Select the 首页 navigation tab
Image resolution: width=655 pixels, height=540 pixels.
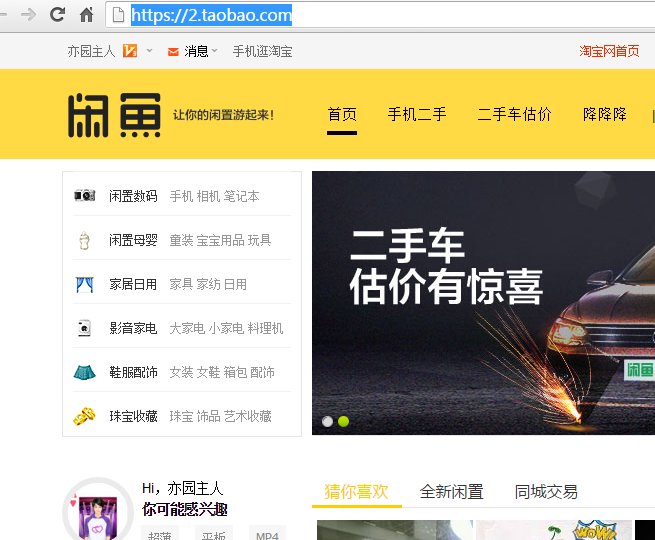pos(342,114)
